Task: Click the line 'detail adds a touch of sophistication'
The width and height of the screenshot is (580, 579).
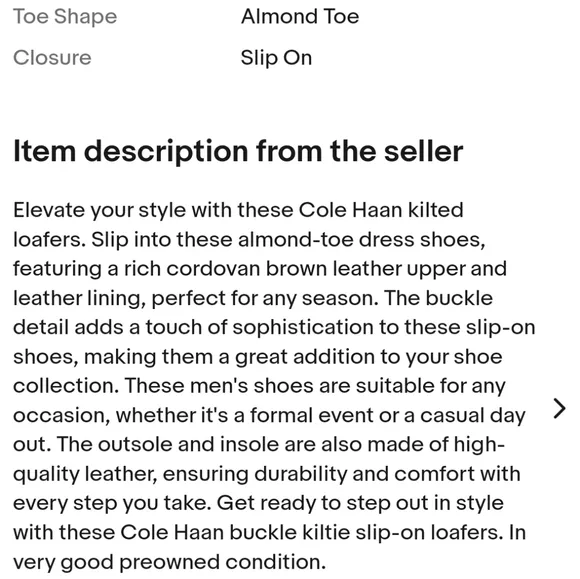Action: (274, 327)
